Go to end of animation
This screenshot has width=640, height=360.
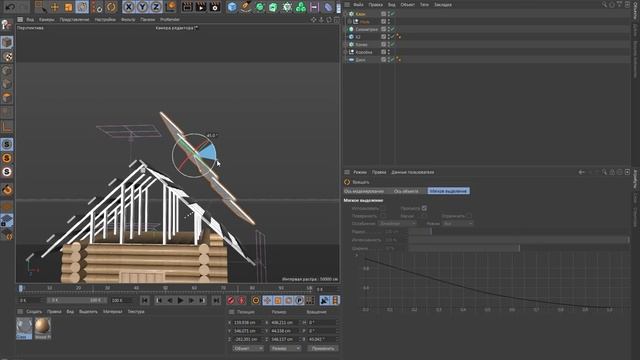tap(216, 300)
